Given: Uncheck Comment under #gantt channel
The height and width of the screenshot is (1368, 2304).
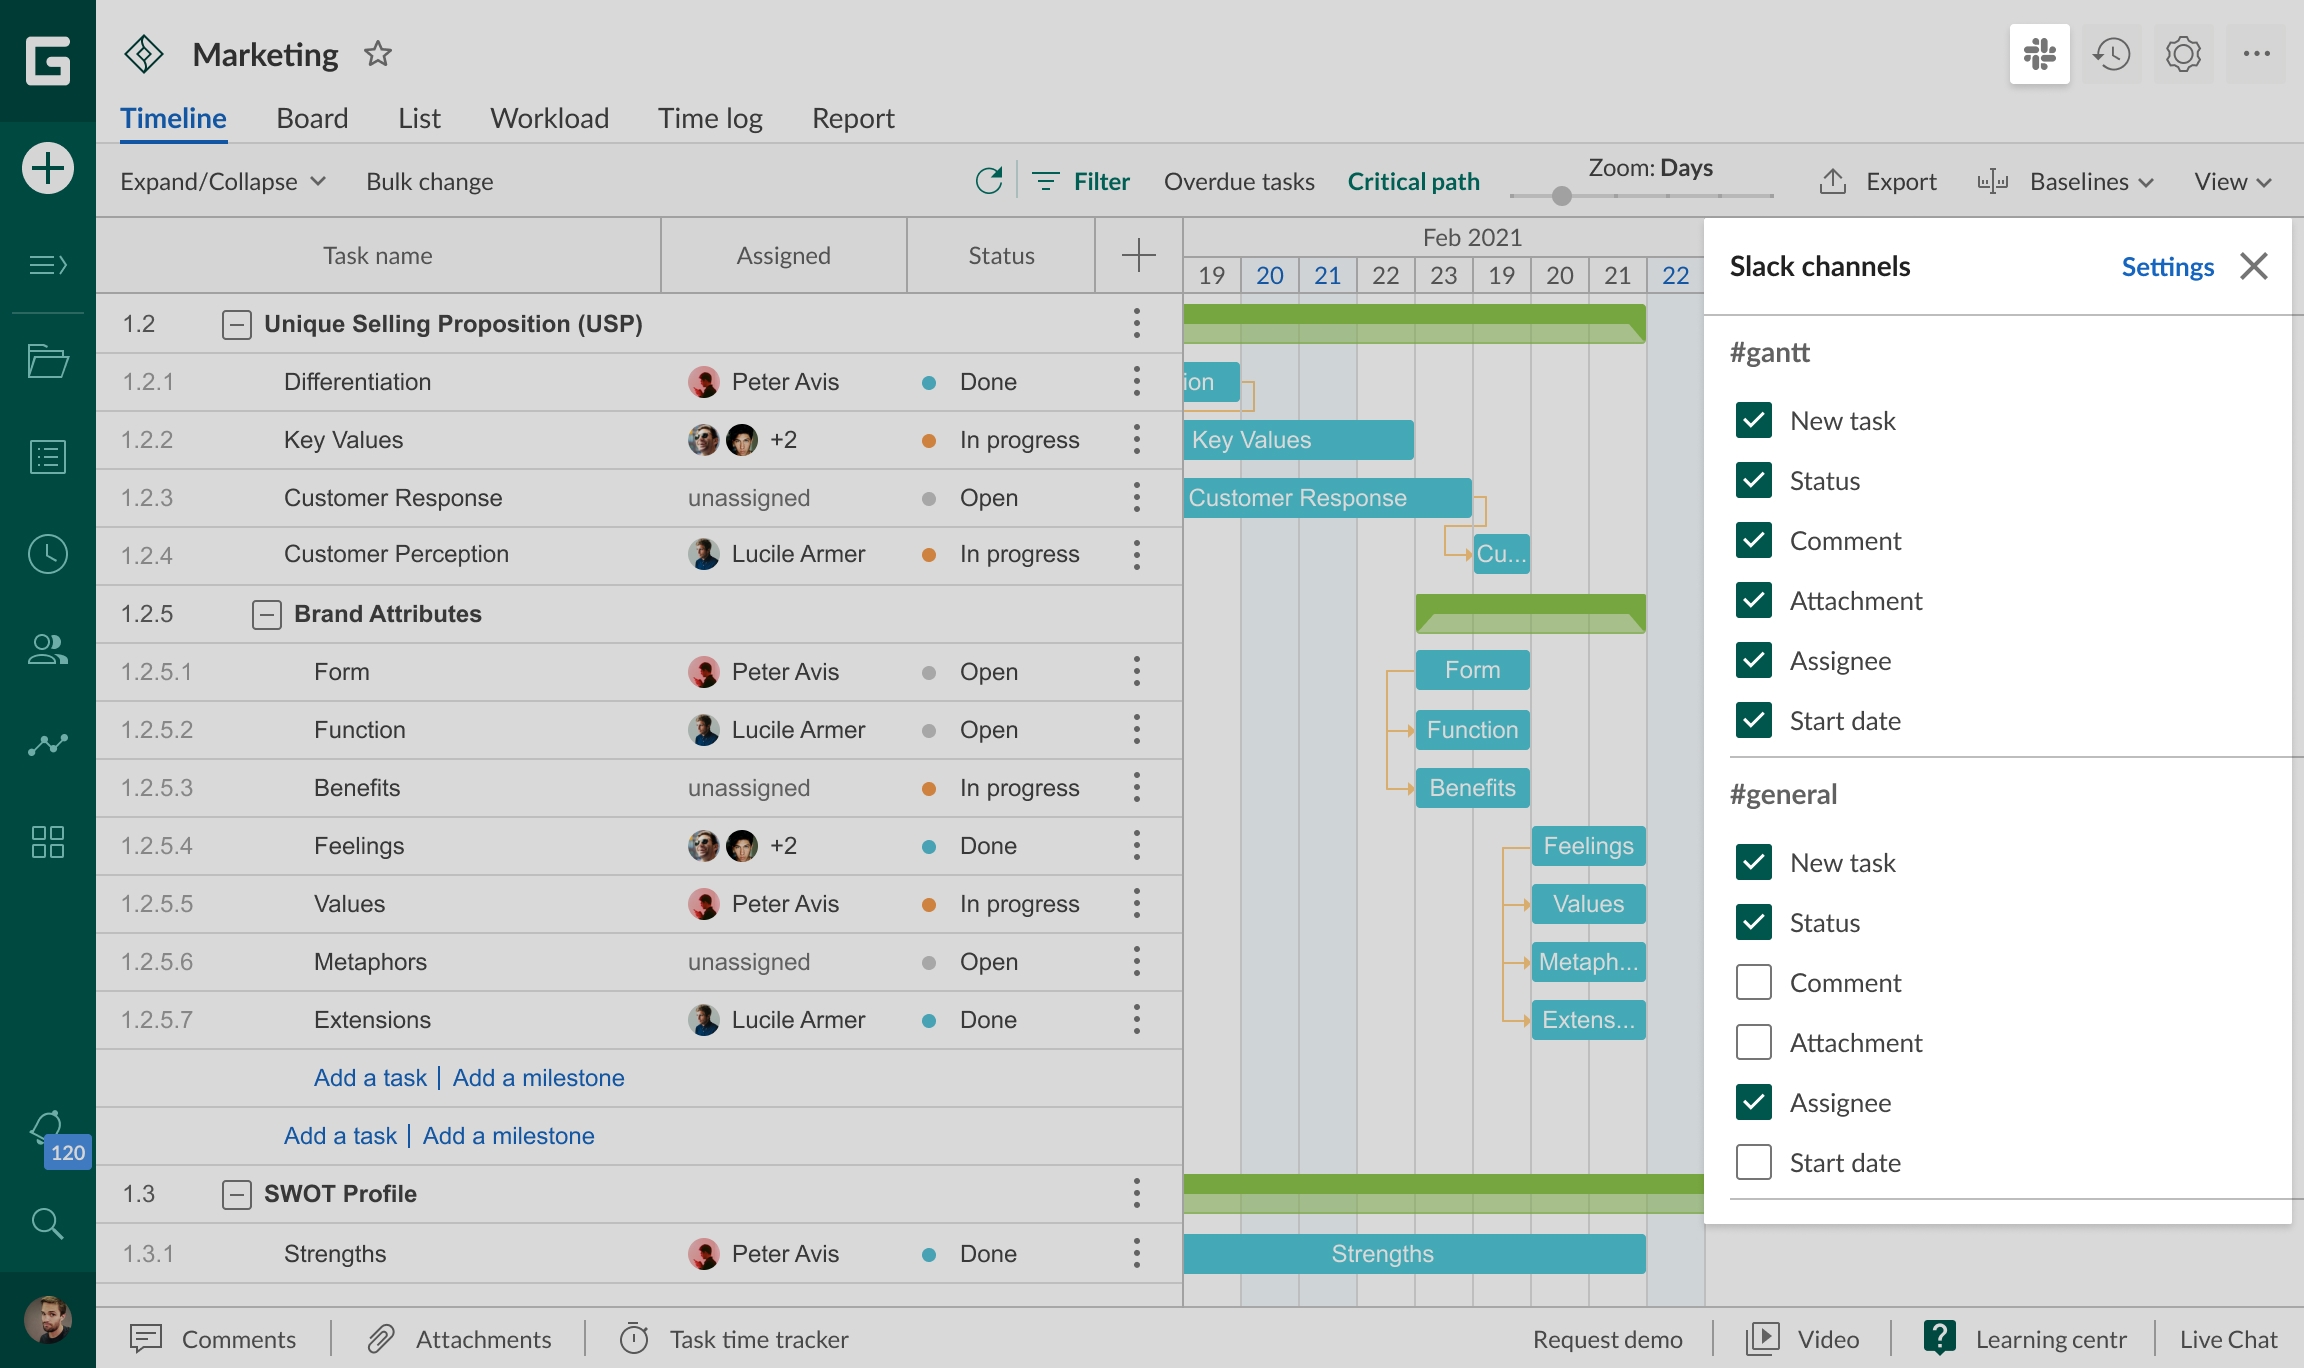Looking at the screenshot, I should 1754,541.
